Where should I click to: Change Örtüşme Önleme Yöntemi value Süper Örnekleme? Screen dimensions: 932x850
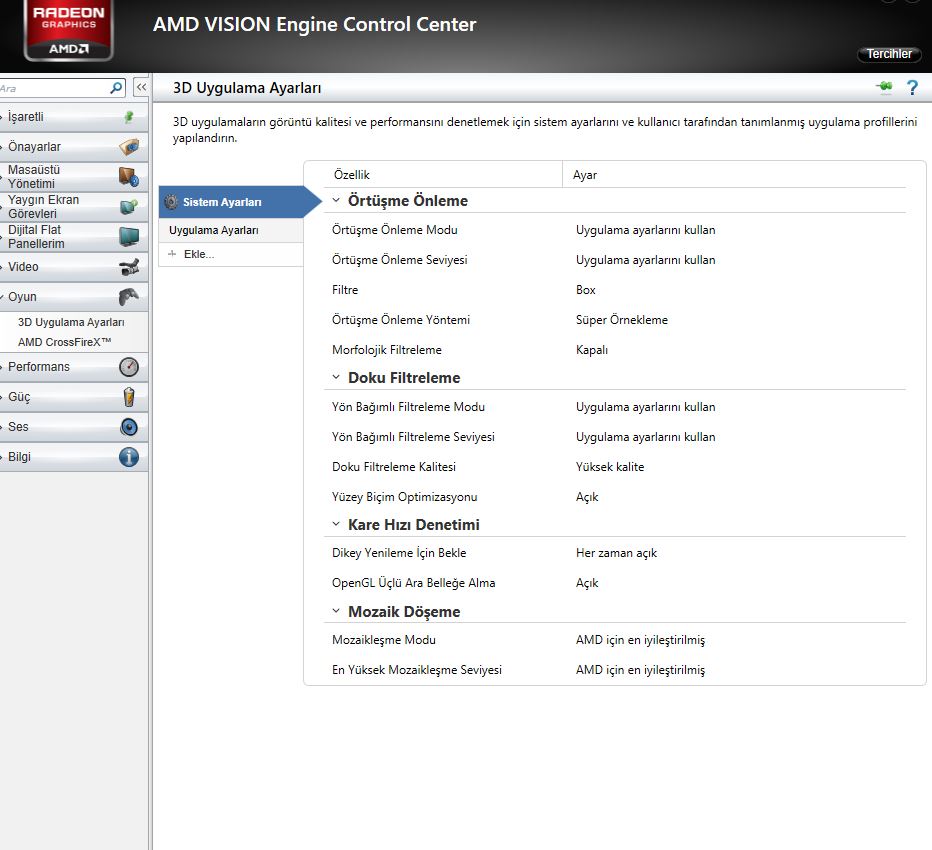coord(622,320)
